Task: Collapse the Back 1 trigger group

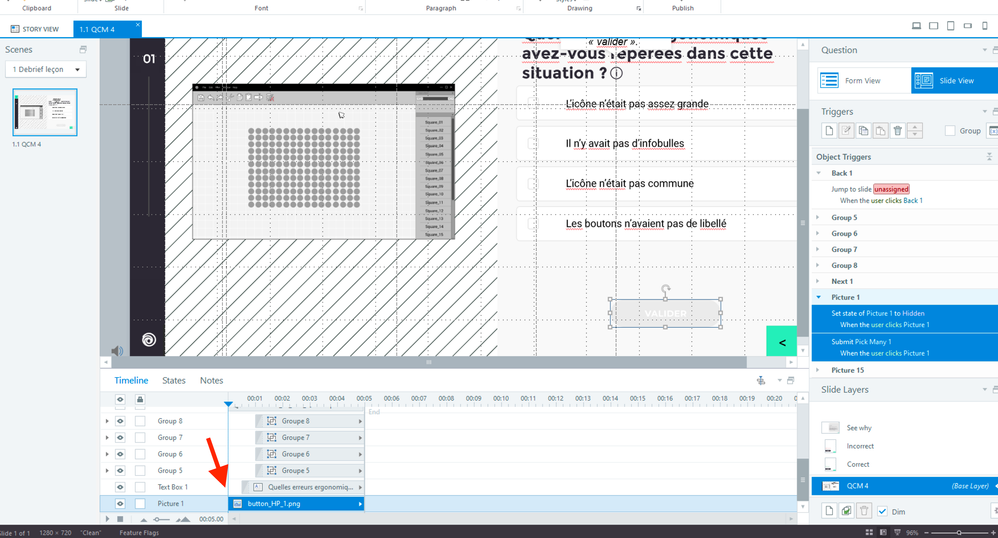Action: tap(819, 173)
